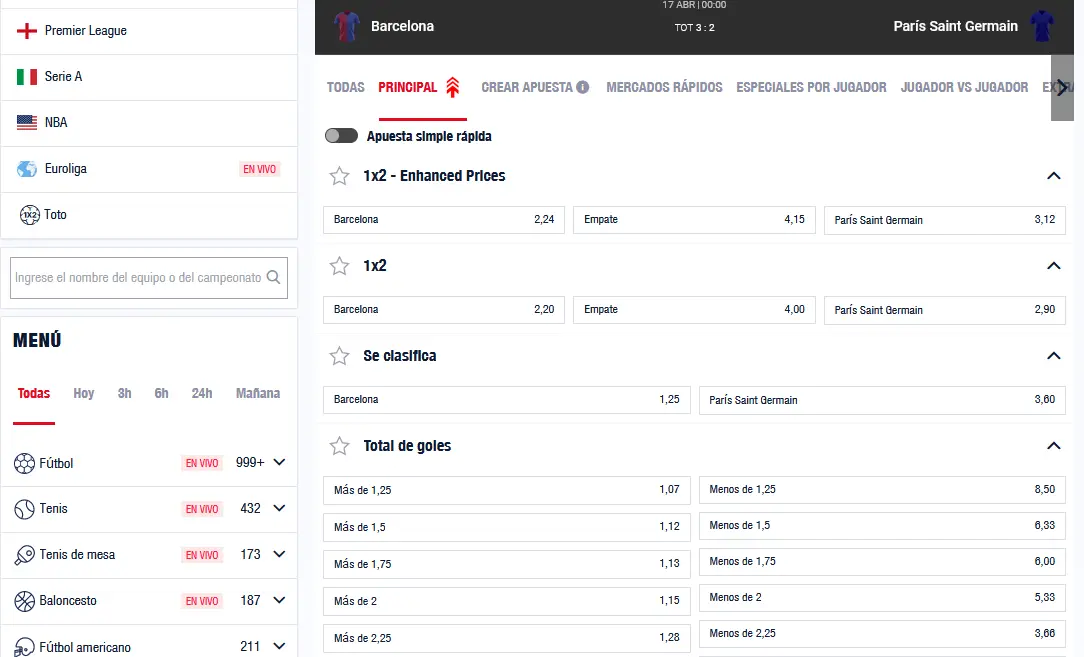Click the red arrows icon beside Principal

[453, 87]
